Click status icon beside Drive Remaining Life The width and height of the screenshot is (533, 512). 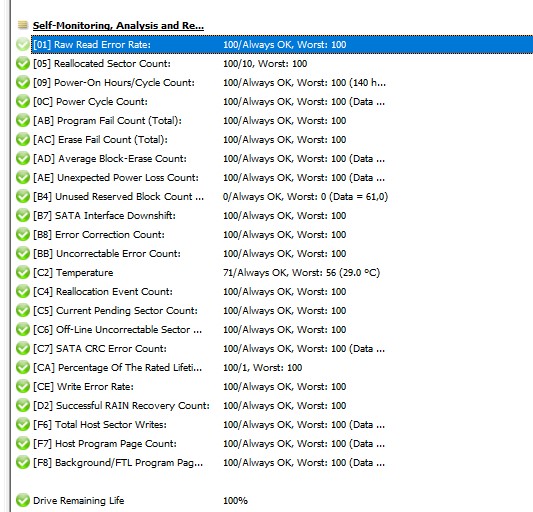point(23,500)
